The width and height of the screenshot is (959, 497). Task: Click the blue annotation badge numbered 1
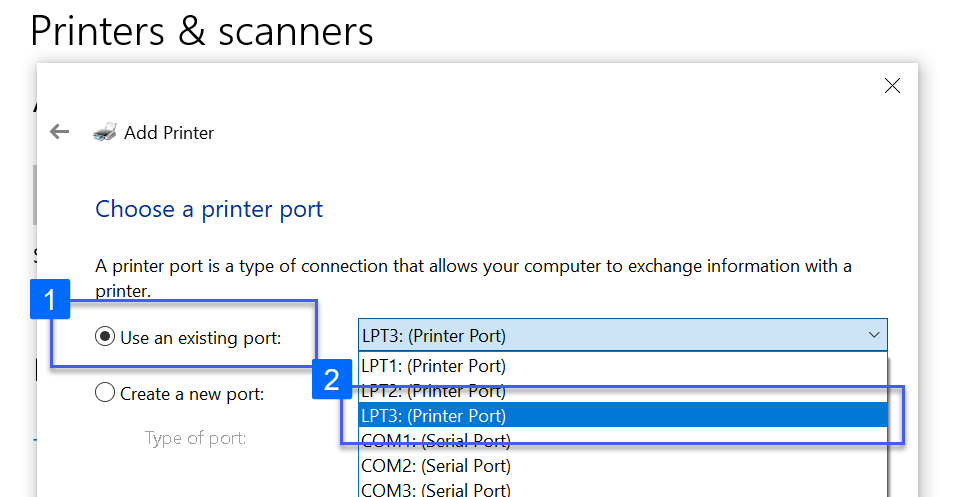pos(50,299)
